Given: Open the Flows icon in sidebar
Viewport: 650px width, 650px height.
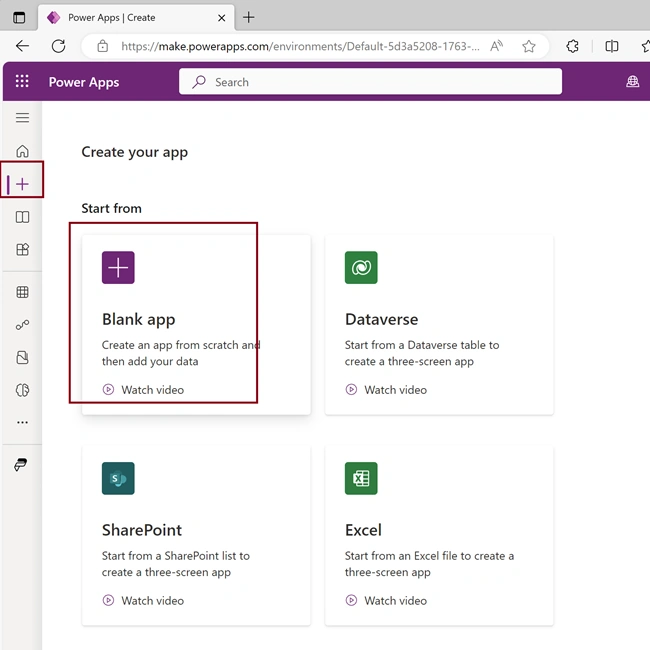Looking at the screenshot, I should (x=22, y=325).
